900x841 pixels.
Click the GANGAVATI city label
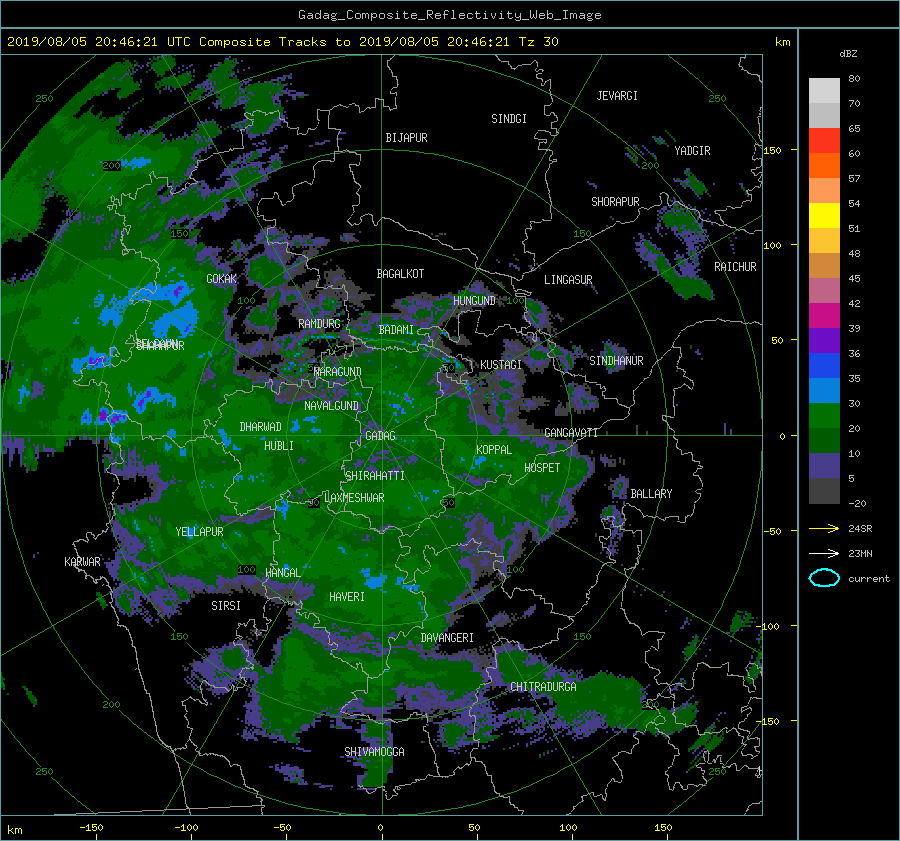tap(571, 433)
